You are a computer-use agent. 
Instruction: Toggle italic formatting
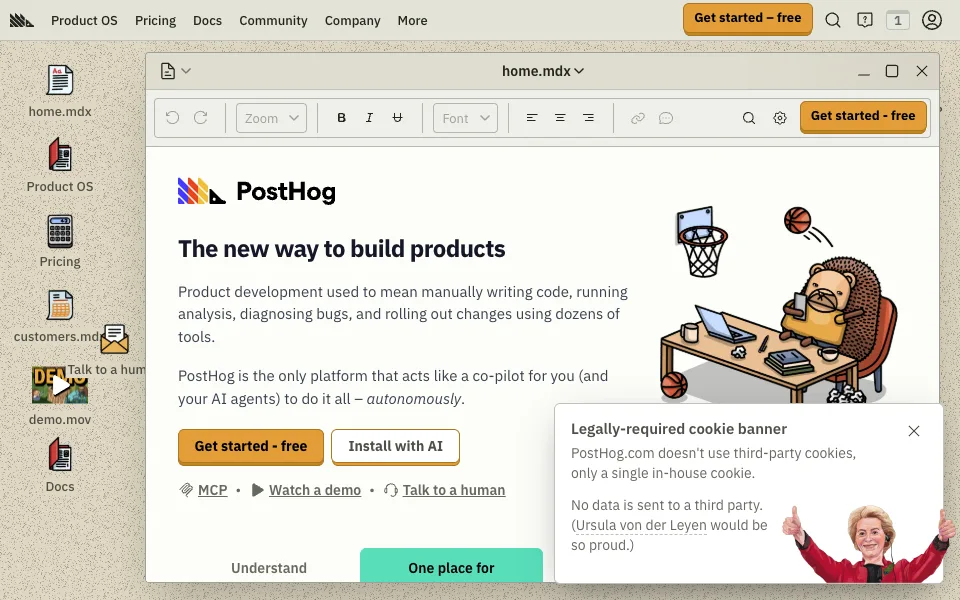[369, 118]
